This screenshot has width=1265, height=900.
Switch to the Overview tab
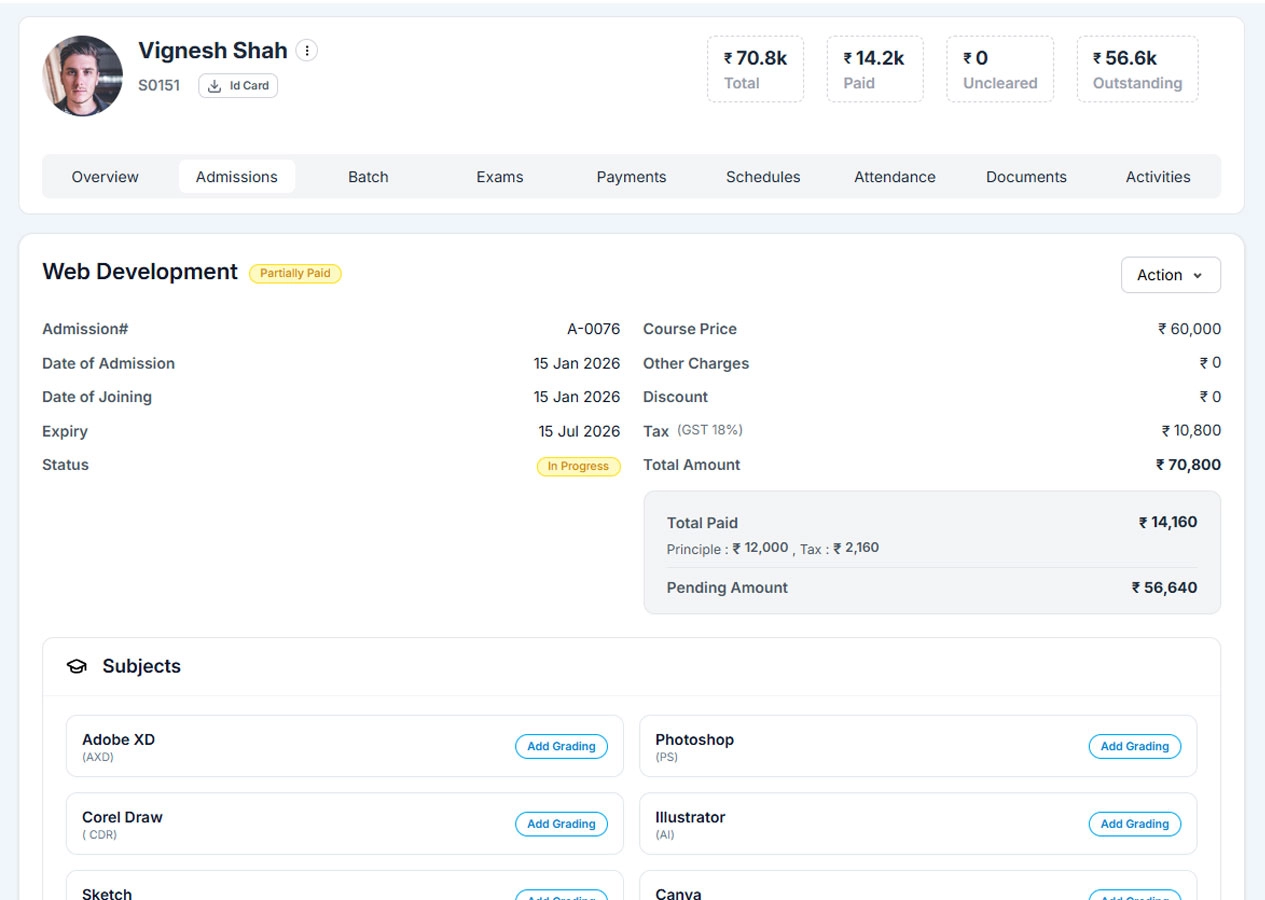tap(105, 177)
